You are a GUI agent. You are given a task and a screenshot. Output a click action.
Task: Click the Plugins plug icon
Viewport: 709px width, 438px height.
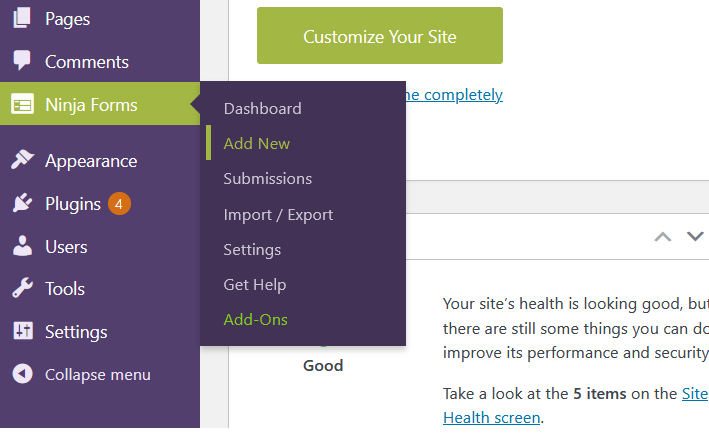point(23,203)
